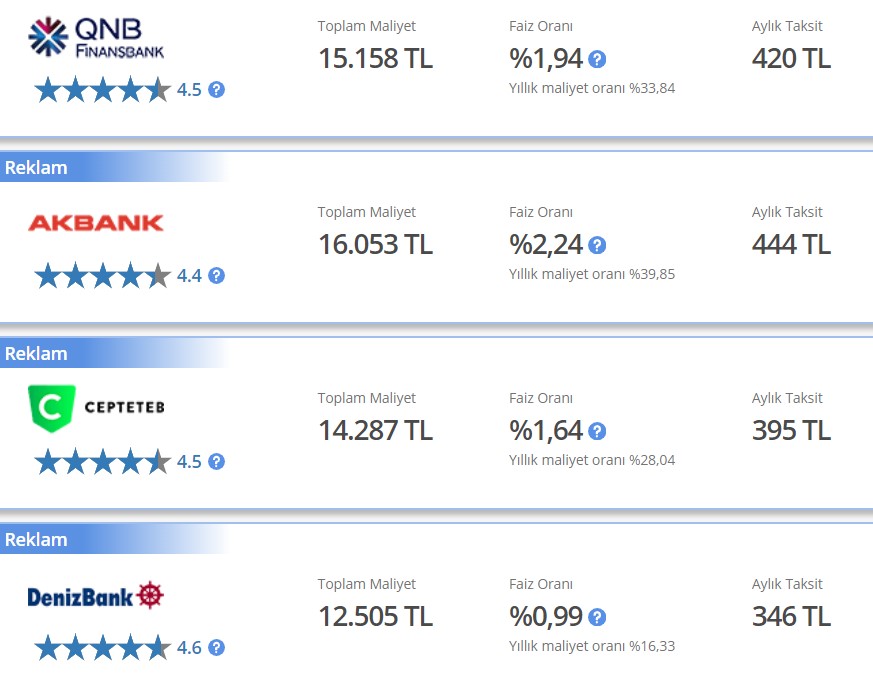Click the 395 TL monthly installment
Image resolution: width=873 pixels, height=683 pixels.
point(791,431)
